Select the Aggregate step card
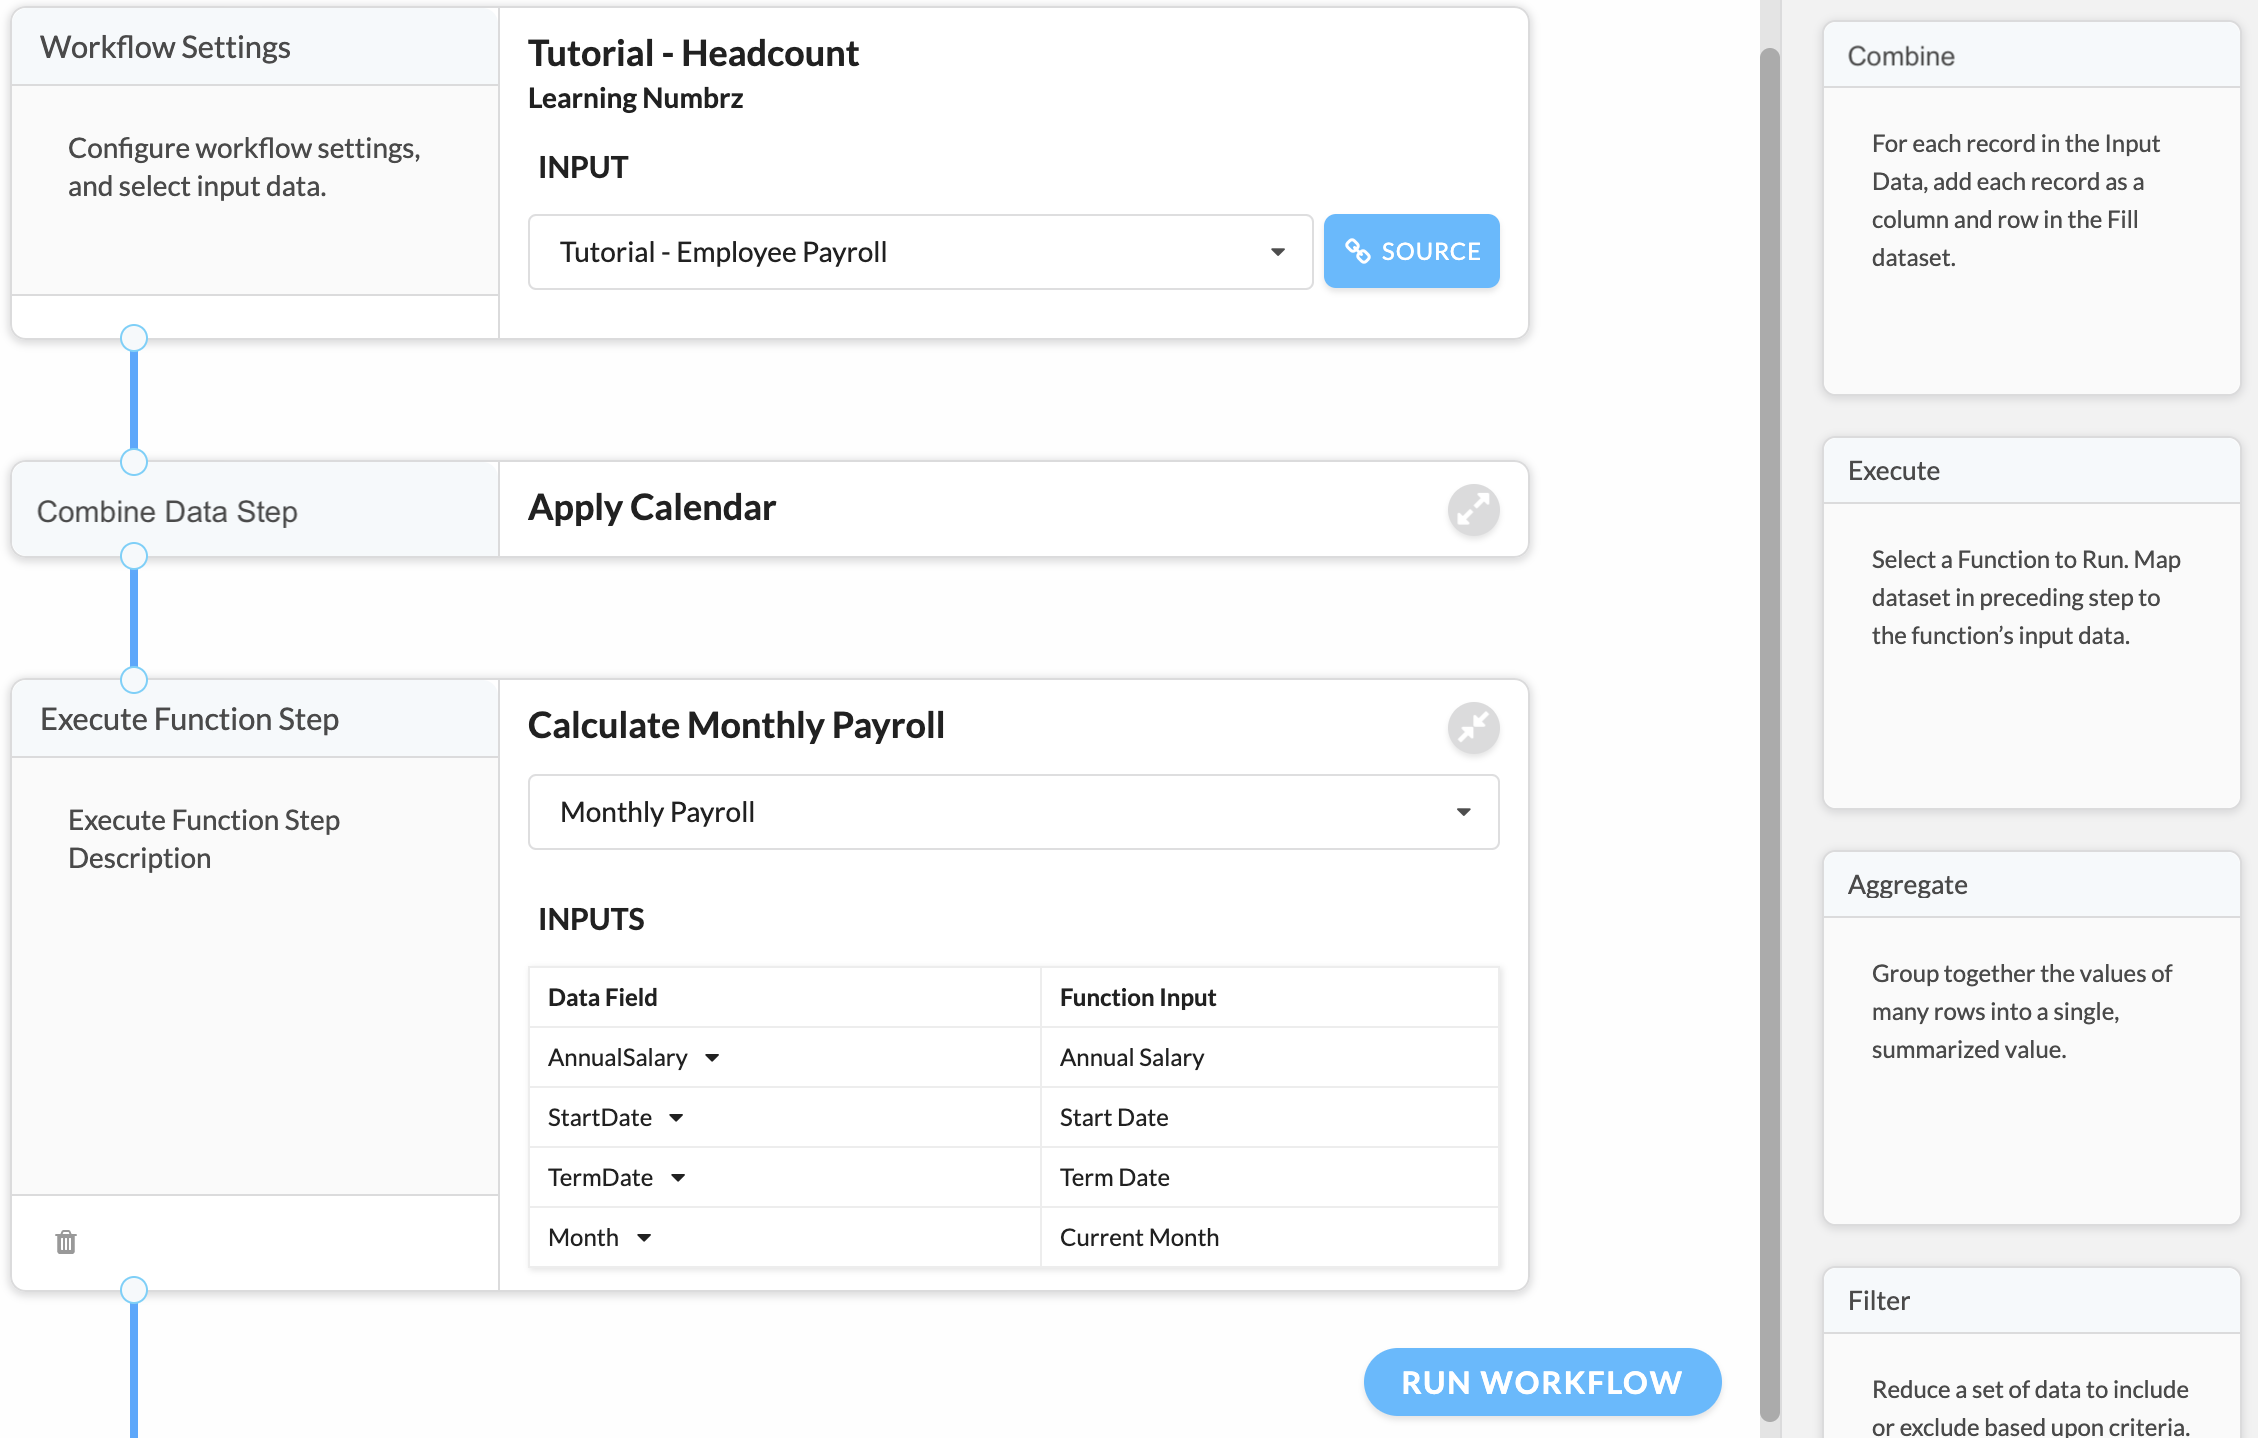This screenshot has height=1438, width=2258. [x=2031, y=1038]
